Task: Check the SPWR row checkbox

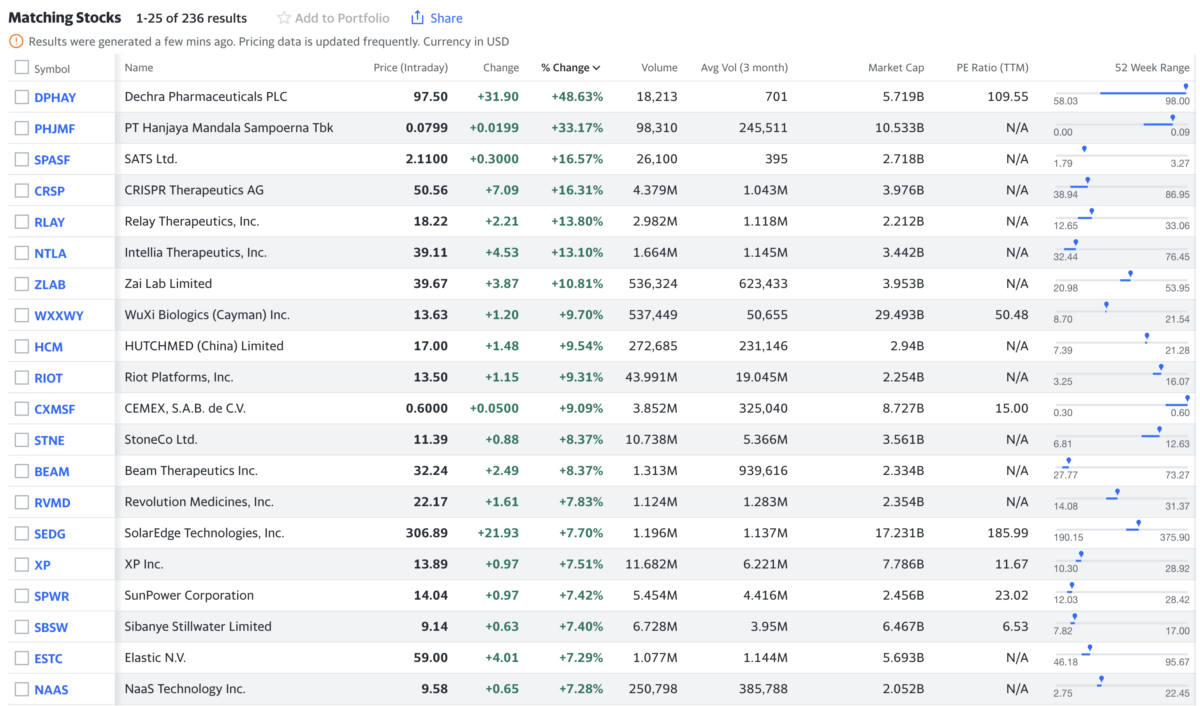Action: pyautogui.click(x=22, y=595)
